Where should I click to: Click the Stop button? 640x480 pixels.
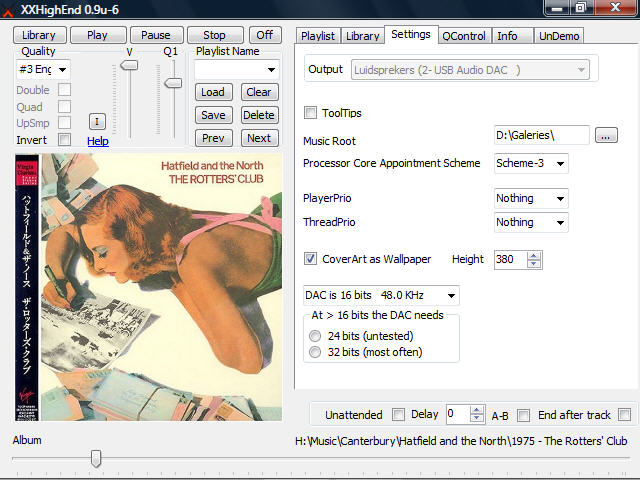click(x=215, y=35)
